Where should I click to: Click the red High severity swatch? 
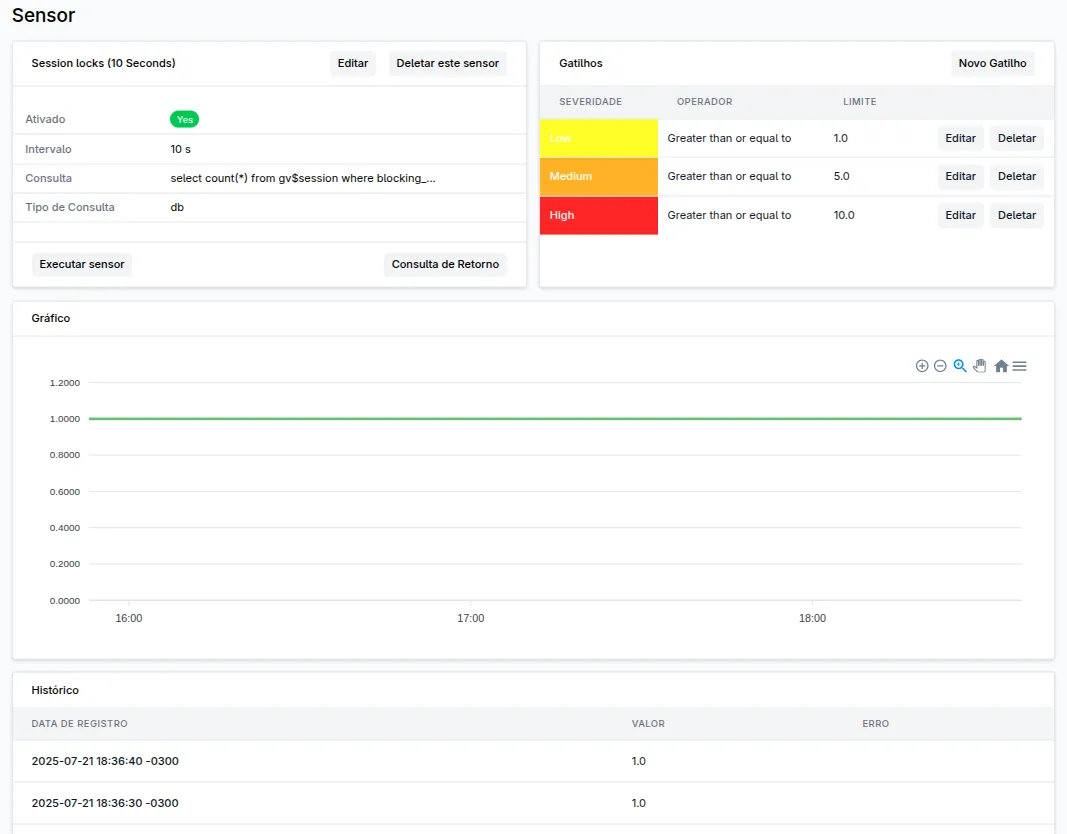[x=598, y=215]
